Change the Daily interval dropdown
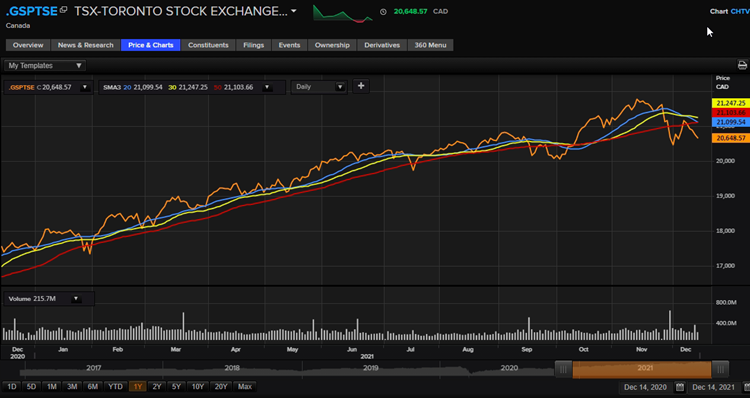The width and height of the screenshot is (750, 398). (319, 87)
